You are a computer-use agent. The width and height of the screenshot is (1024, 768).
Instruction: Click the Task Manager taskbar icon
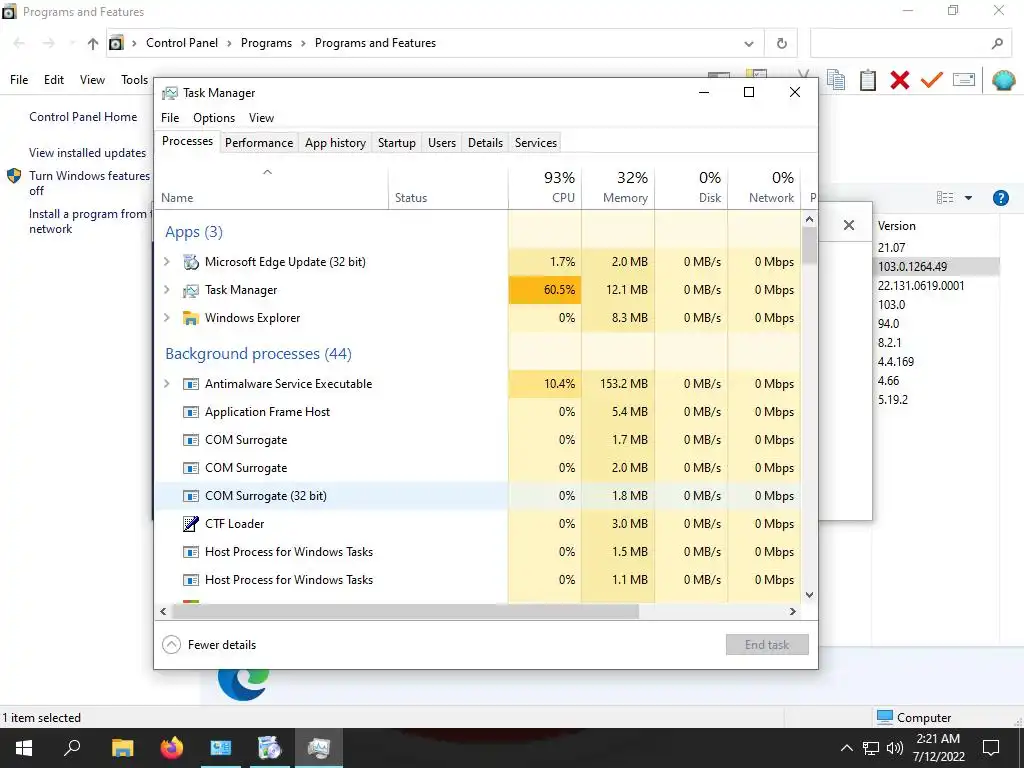[x=319, y=748]
